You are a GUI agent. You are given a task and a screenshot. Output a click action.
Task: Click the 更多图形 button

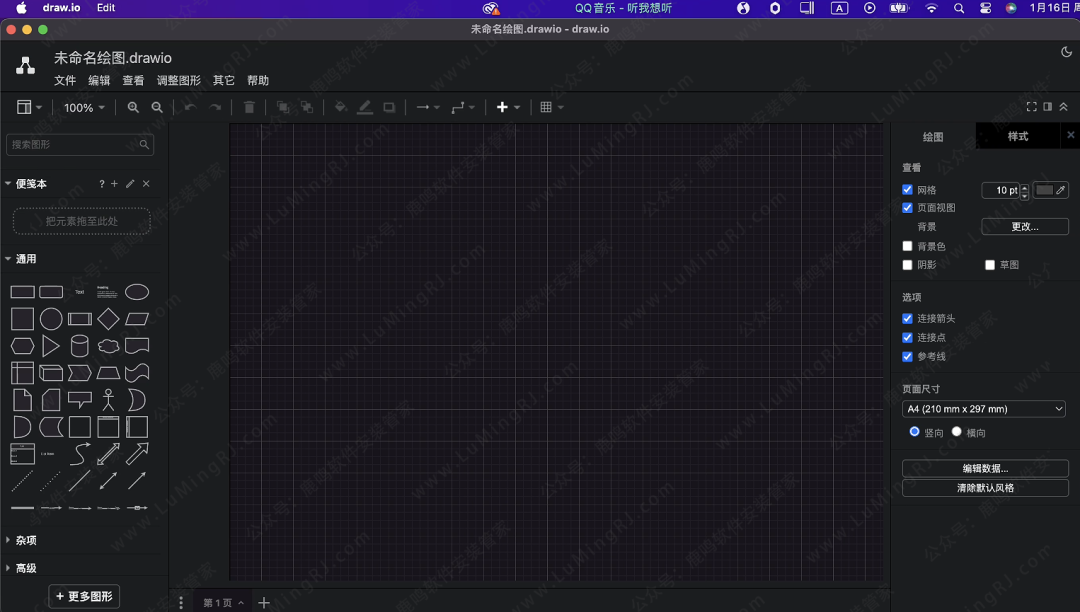(x=84, y=596)
